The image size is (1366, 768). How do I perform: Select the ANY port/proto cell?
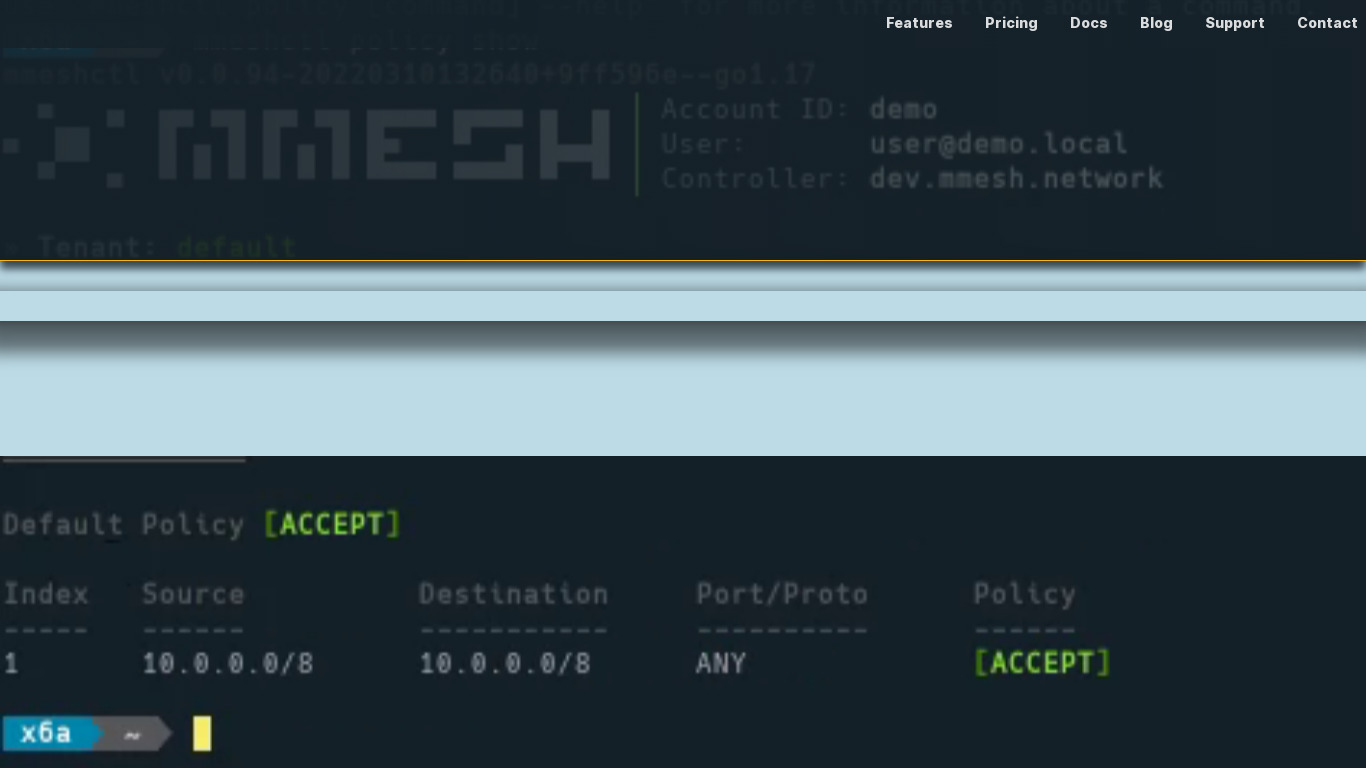point(721,663)
